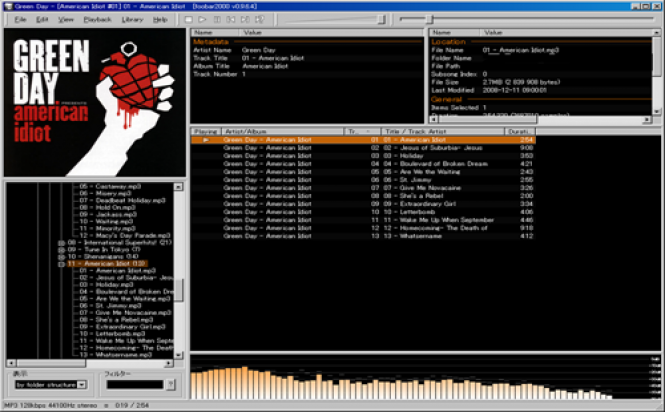This screenshot has height=412, width=665.
Task: Click the filter help question-mark button
Action: pos(170,384)
